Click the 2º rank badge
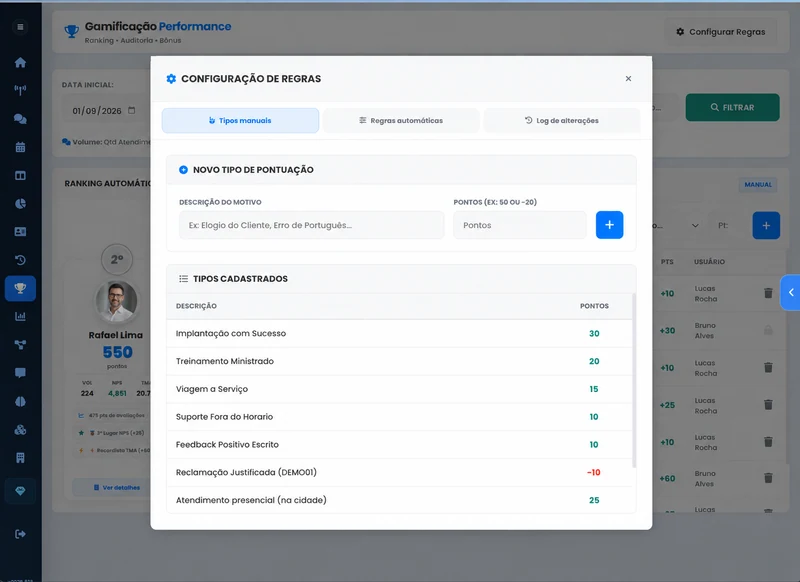Image resolution: width=800 pixels, height=582 pixels. coord(117,260)
